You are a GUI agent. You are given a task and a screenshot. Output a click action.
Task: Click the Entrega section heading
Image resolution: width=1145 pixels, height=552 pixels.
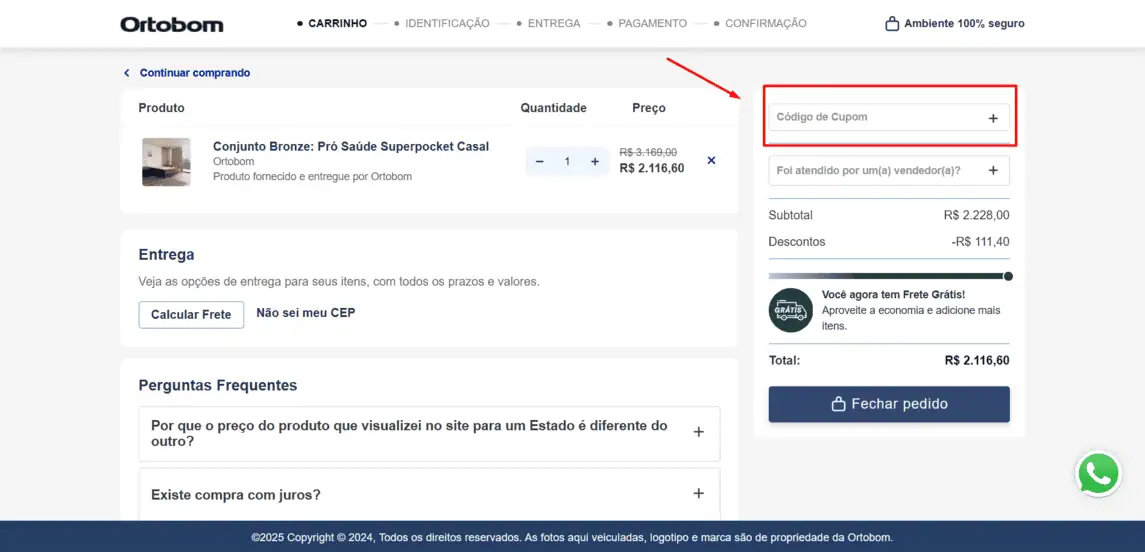tap(166, 255)
